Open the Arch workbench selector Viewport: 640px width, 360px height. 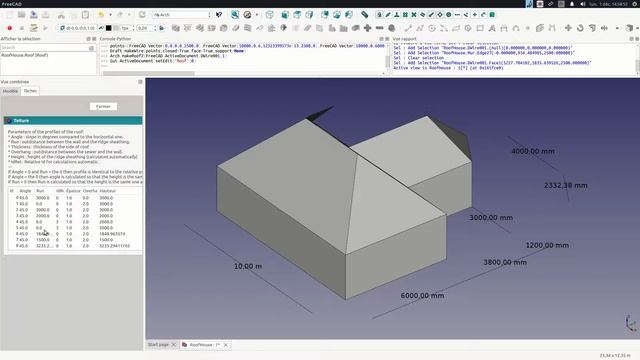pos(182,15)
